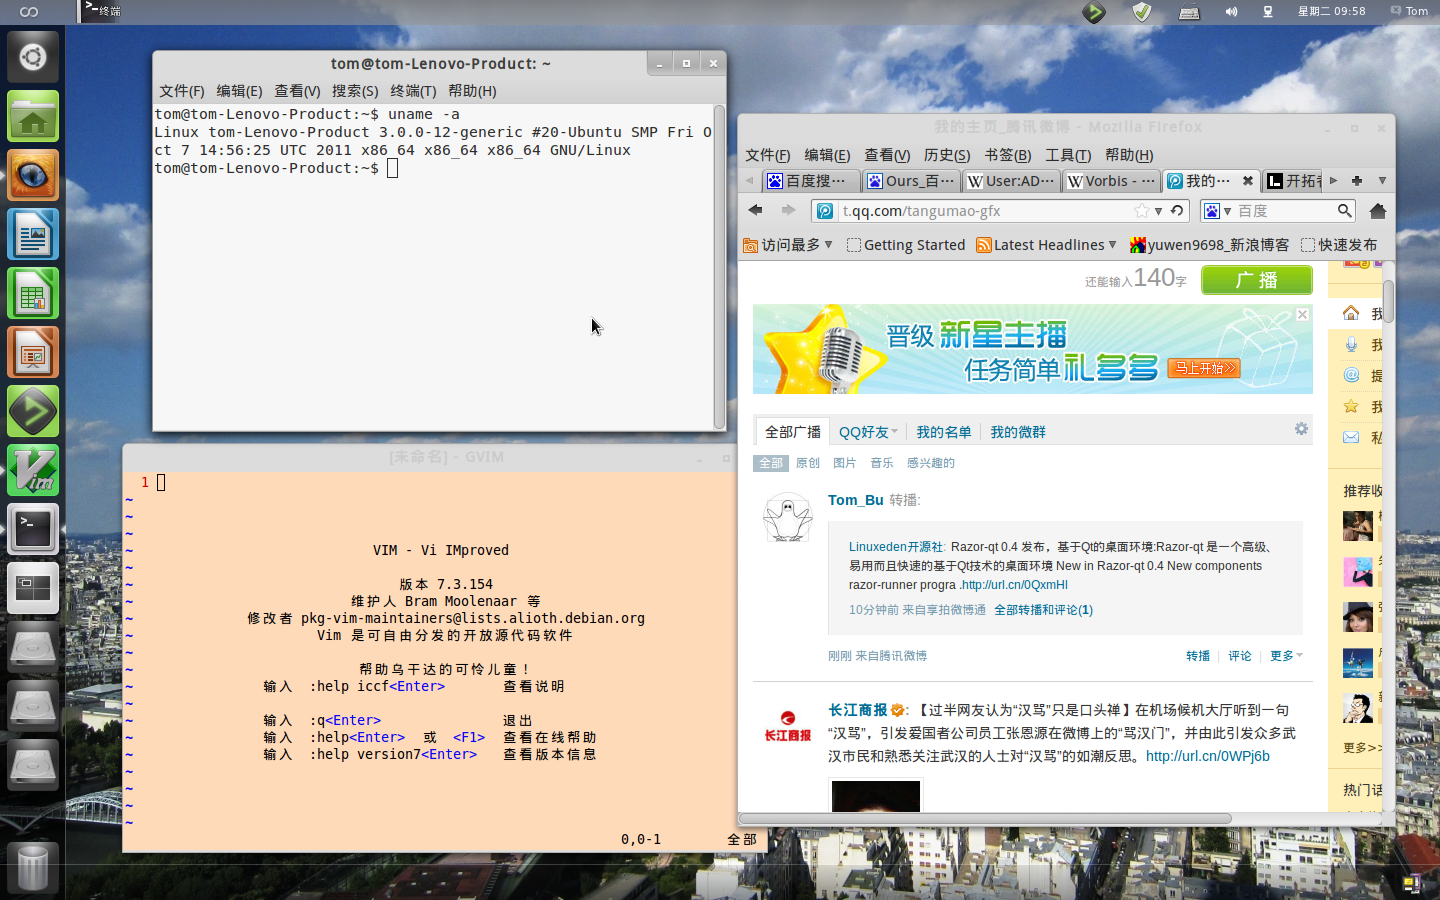1440x900 pixels.
Task: Click the Firefox horizontal scrollbar
Action: (x=985, y=818)
